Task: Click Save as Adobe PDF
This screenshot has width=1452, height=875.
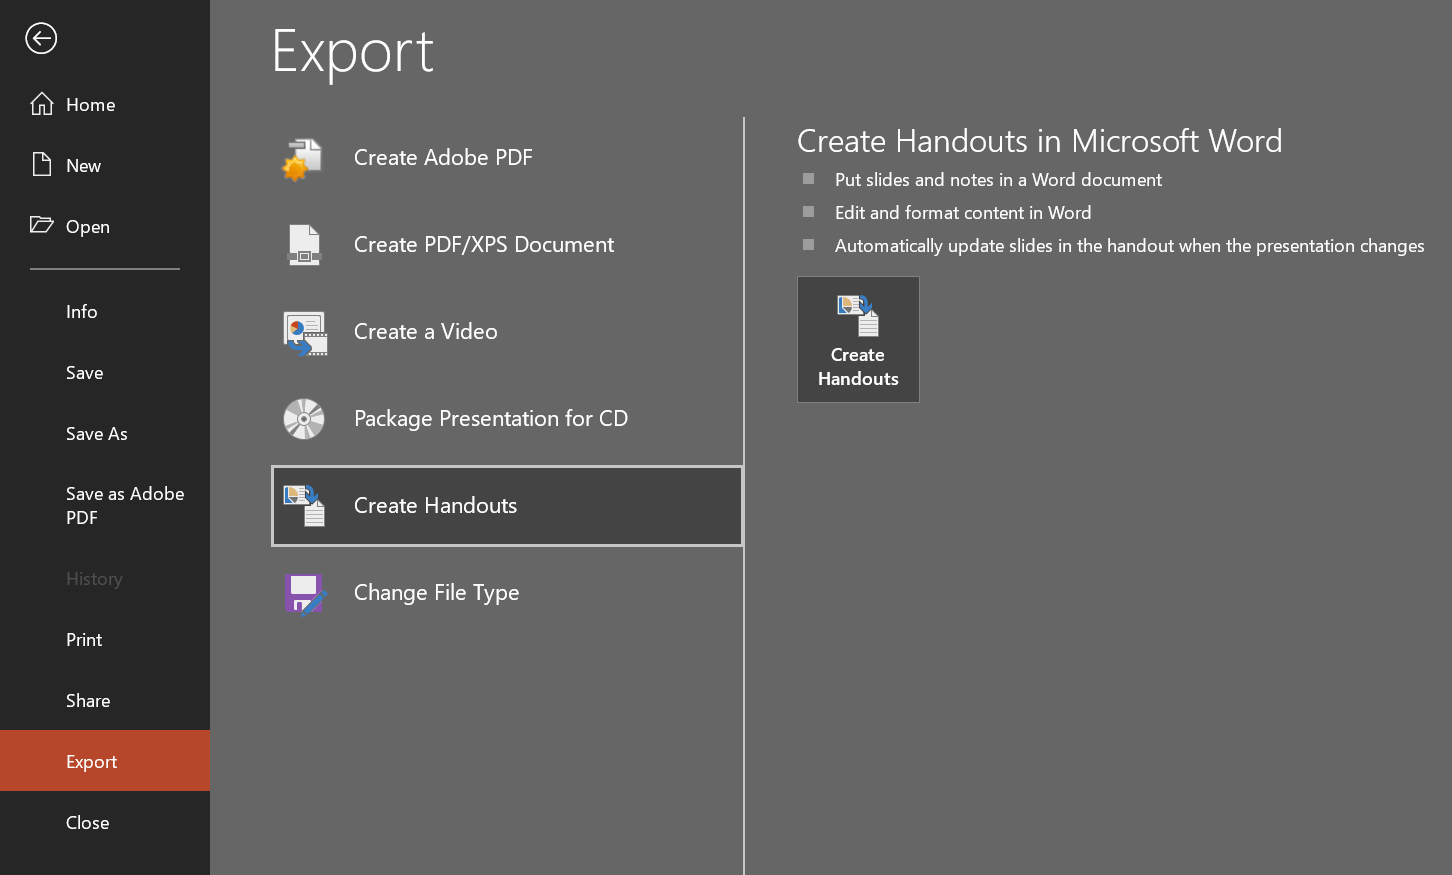Action: (124, 505)
